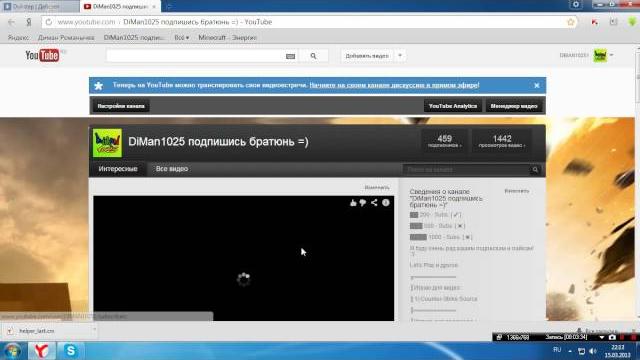Open the 'Minecraft - Энергия' bookmark
Viewport: 640px width, 360px height.
[x=227, y=38]
